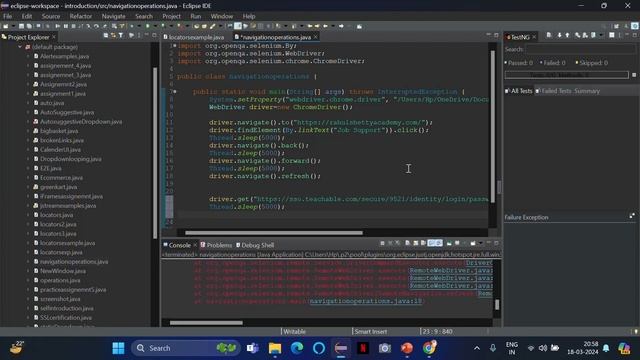
Task: Click Console red Terminate square icon
Action: (382, 243)
